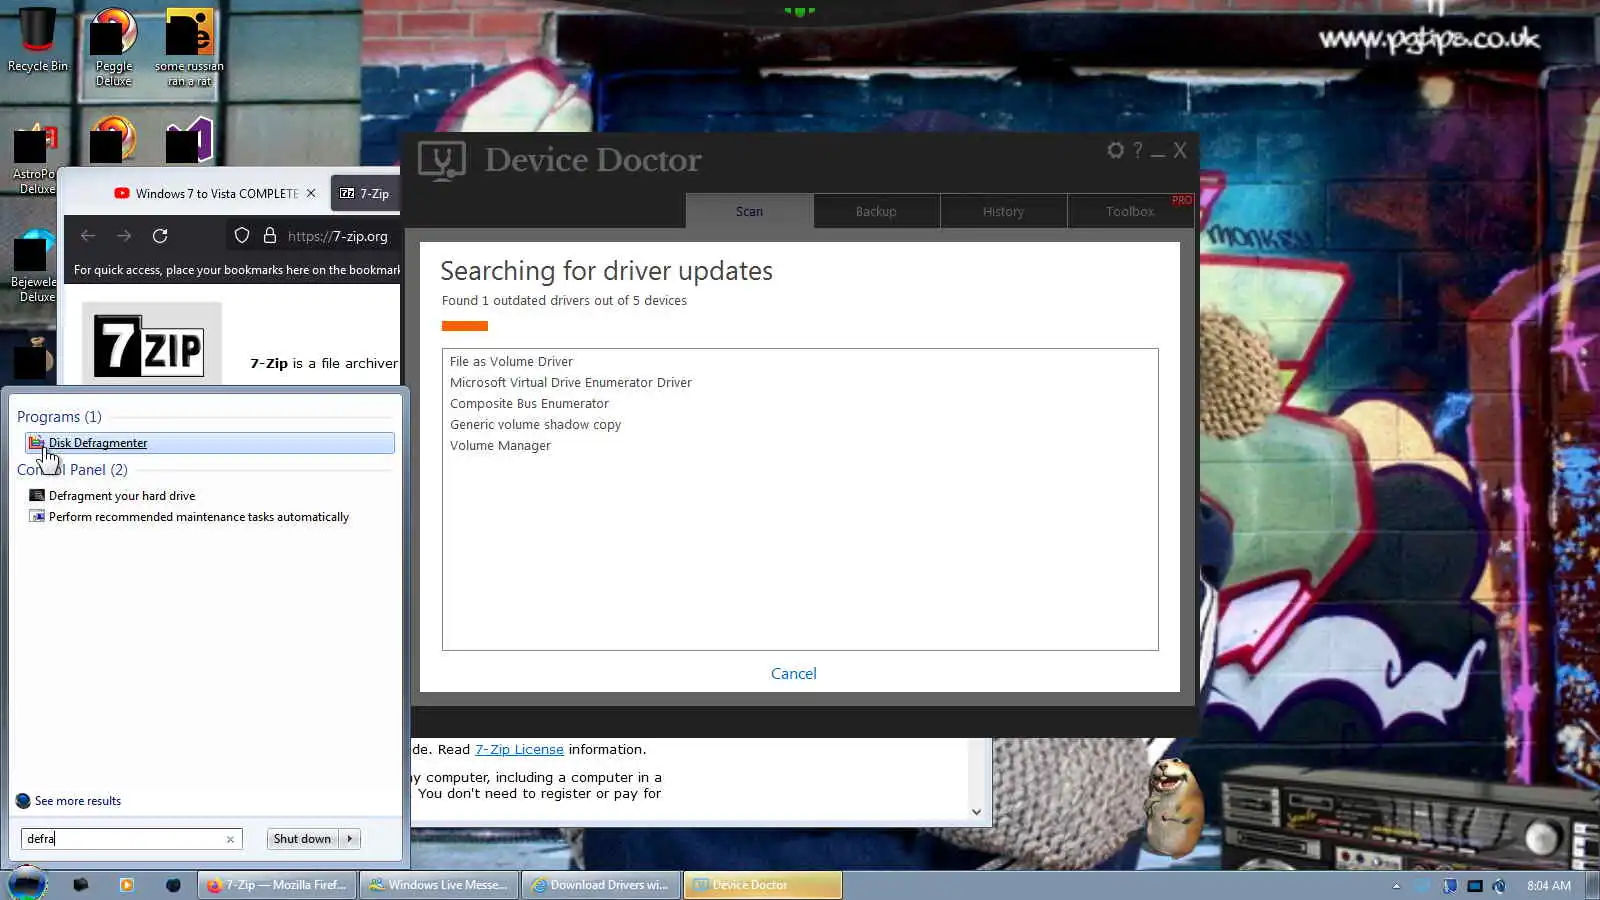Image resolution: width=1600 pixels, height=900 pixels.
Task: Switch to the Scan tab in Device Doctor
Action: pyautogui.click(x=749, y=211)
